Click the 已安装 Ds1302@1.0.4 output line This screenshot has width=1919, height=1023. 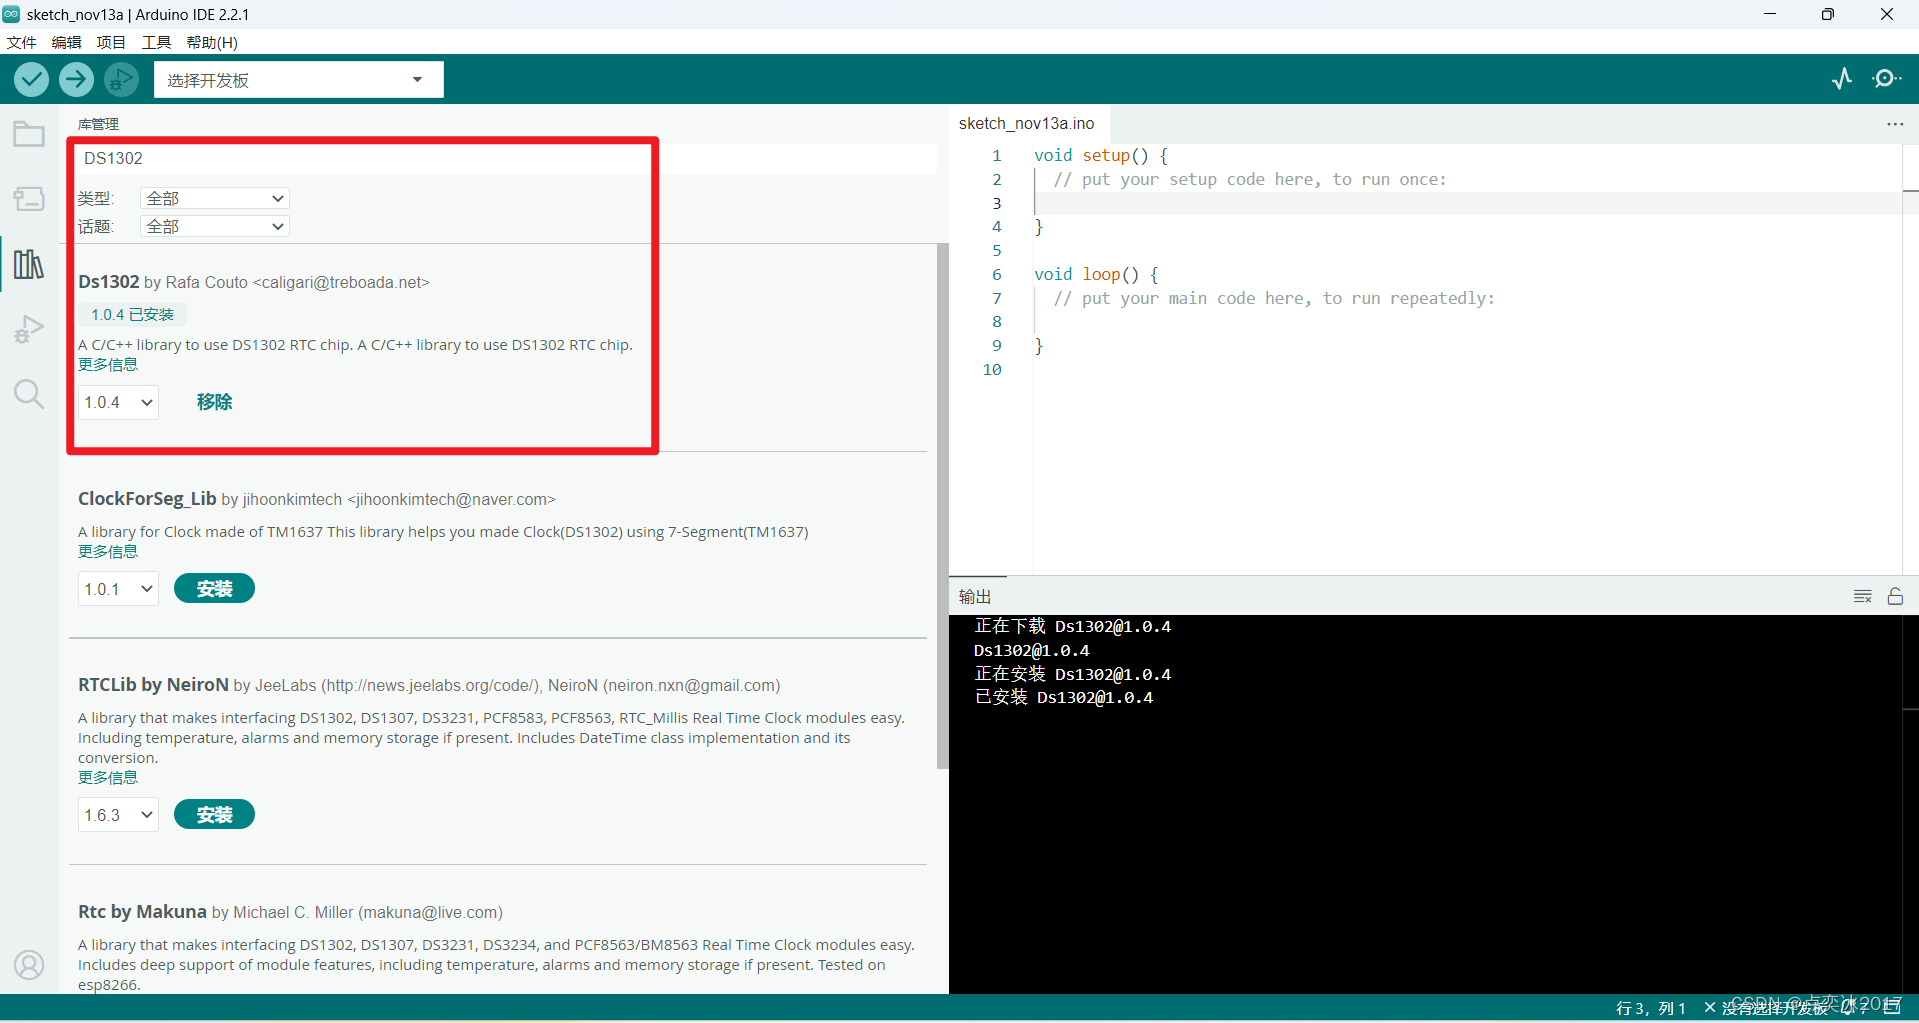click(1064, 698)
